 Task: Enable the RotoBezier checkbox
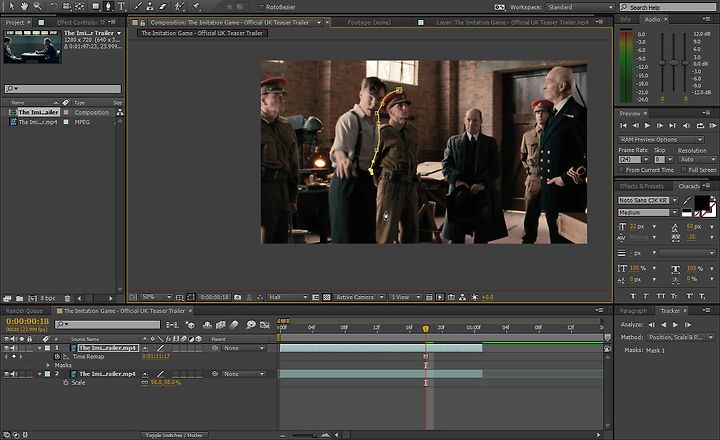[261, 7]
